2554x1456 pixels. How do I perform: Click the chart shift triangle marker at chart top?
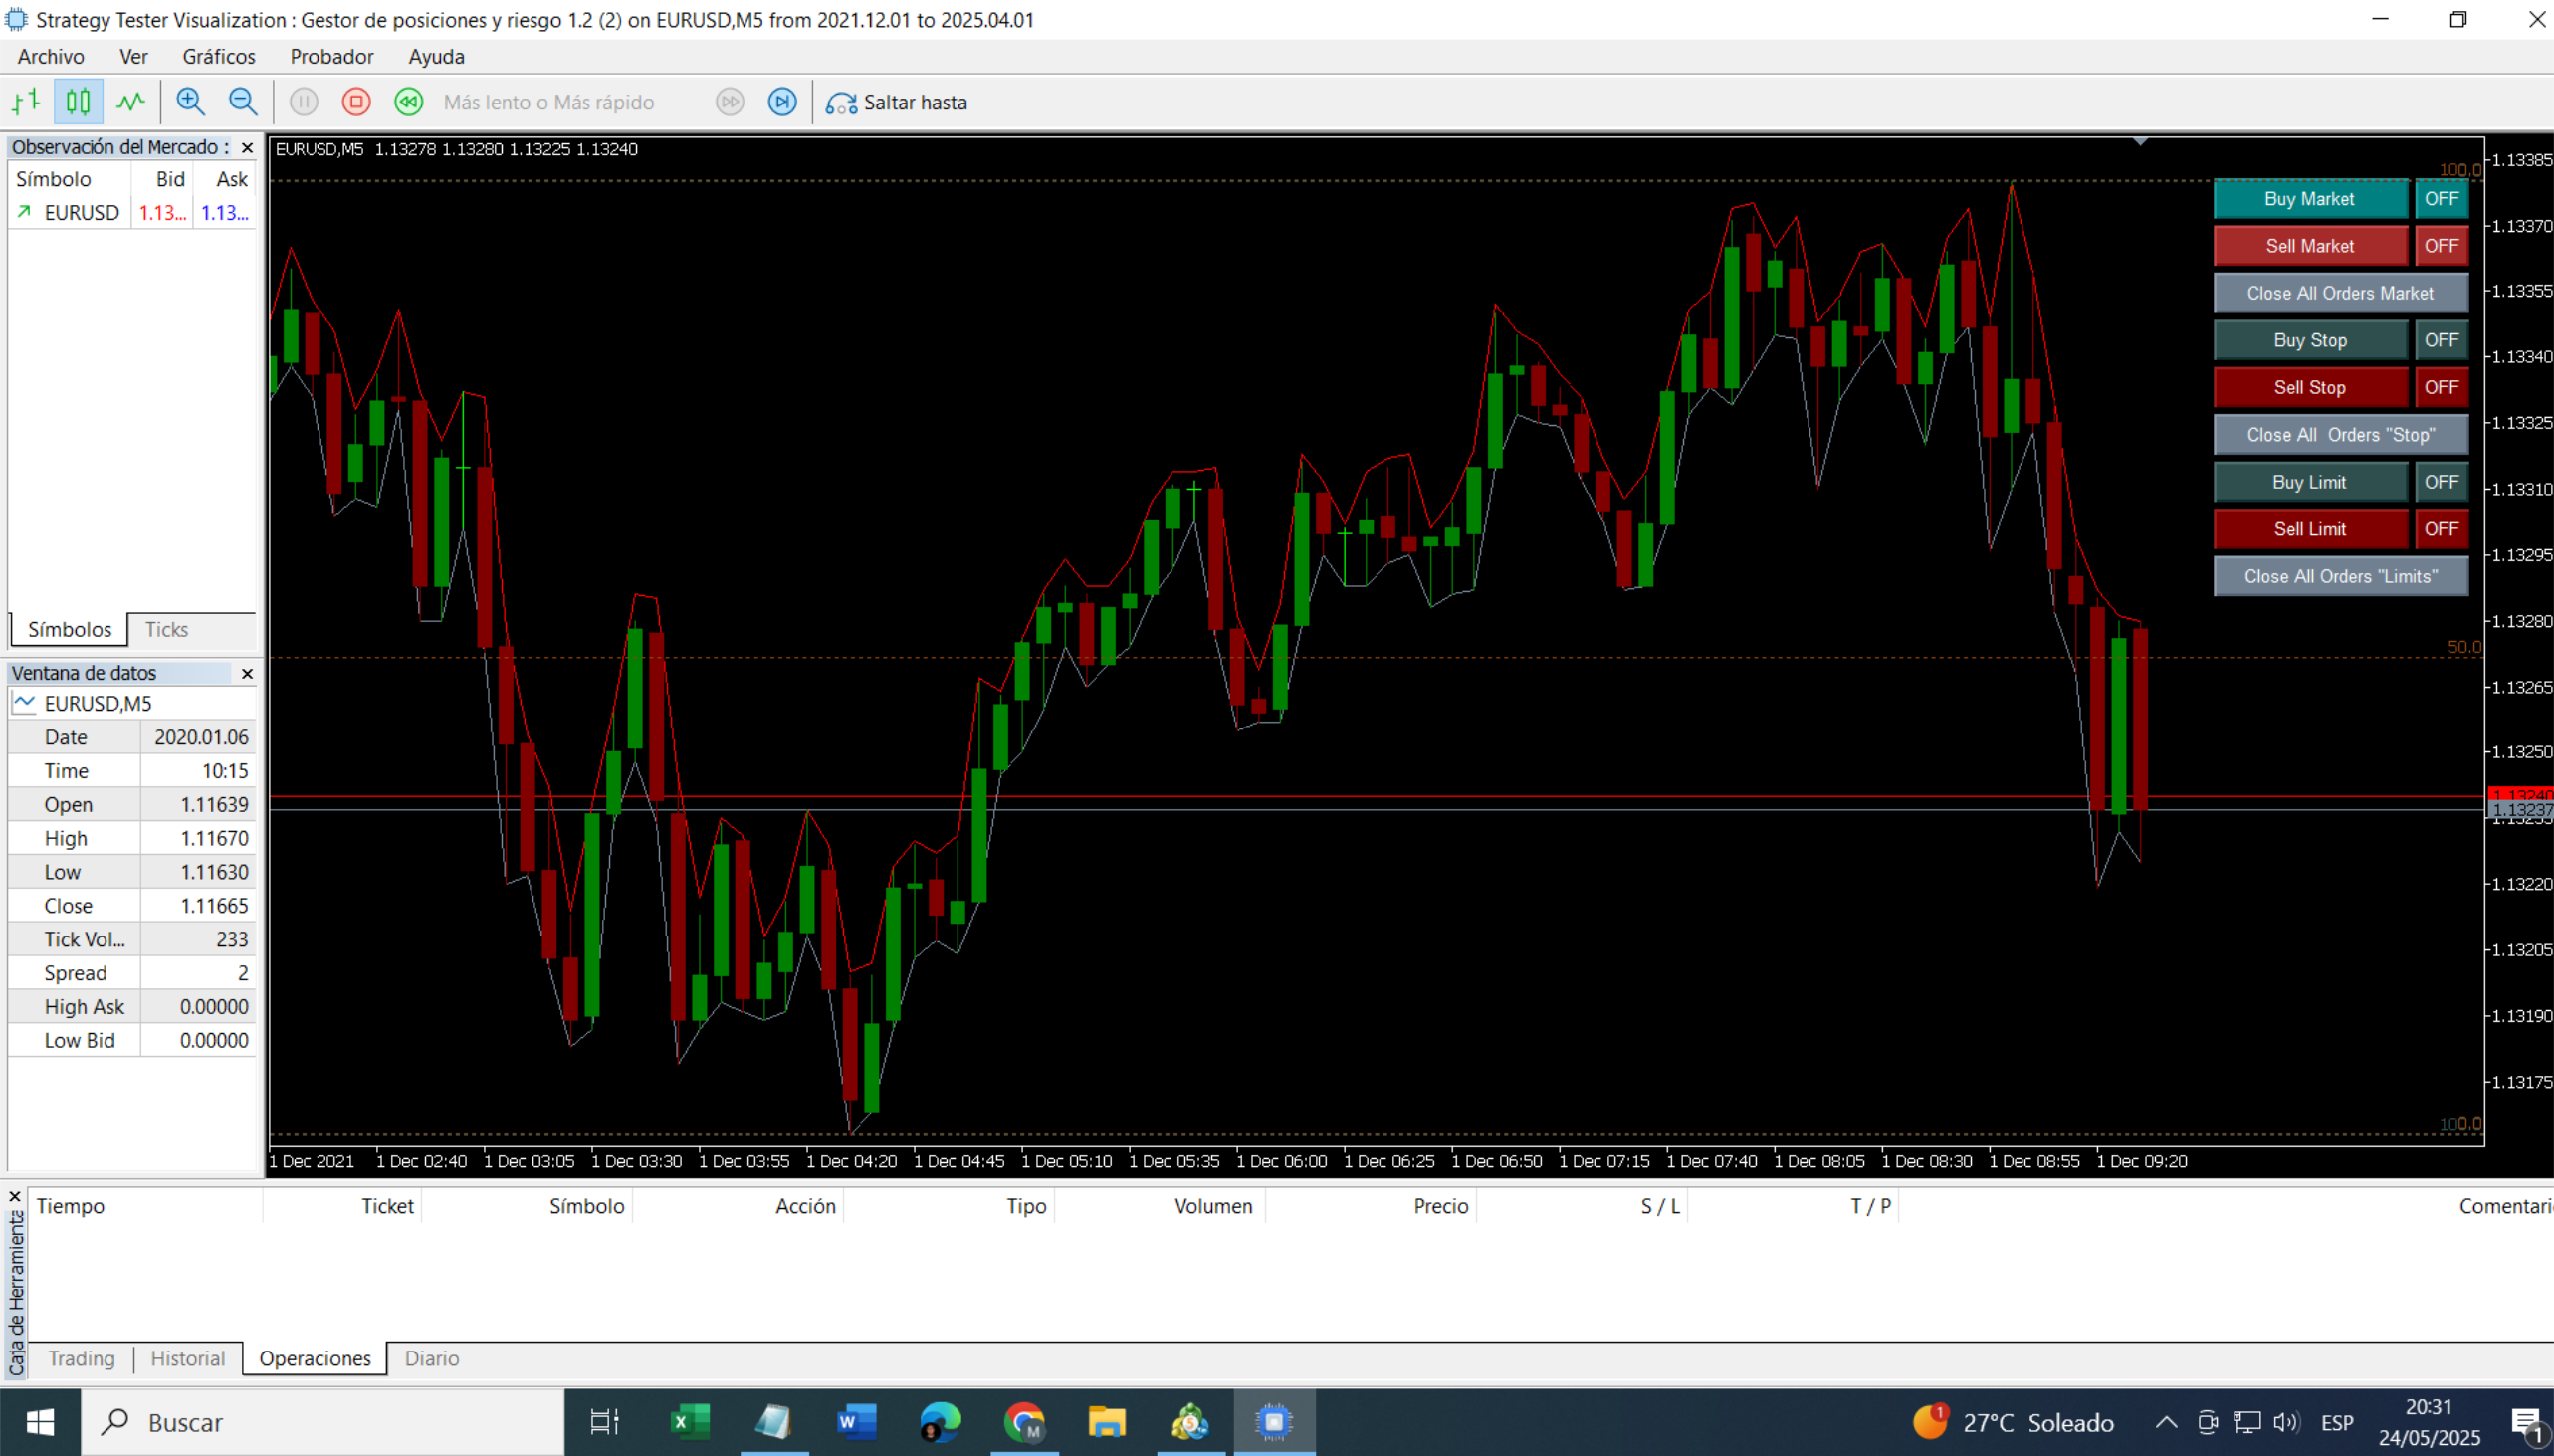pos(2140,142)
